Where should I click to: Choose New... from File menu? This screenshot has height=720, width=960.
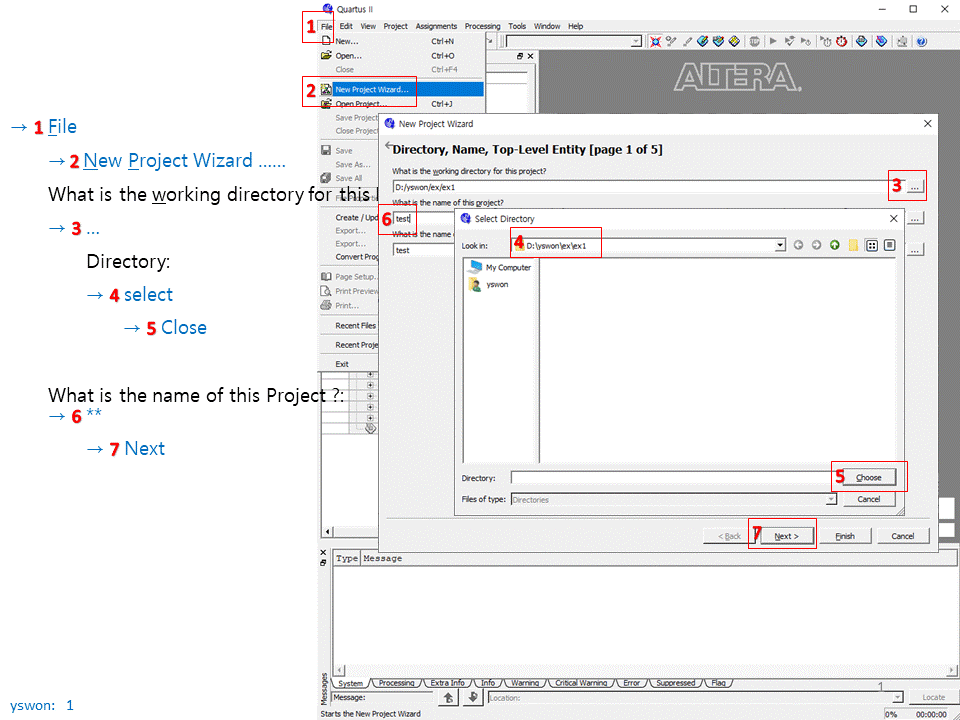click(x=402, y=42)
